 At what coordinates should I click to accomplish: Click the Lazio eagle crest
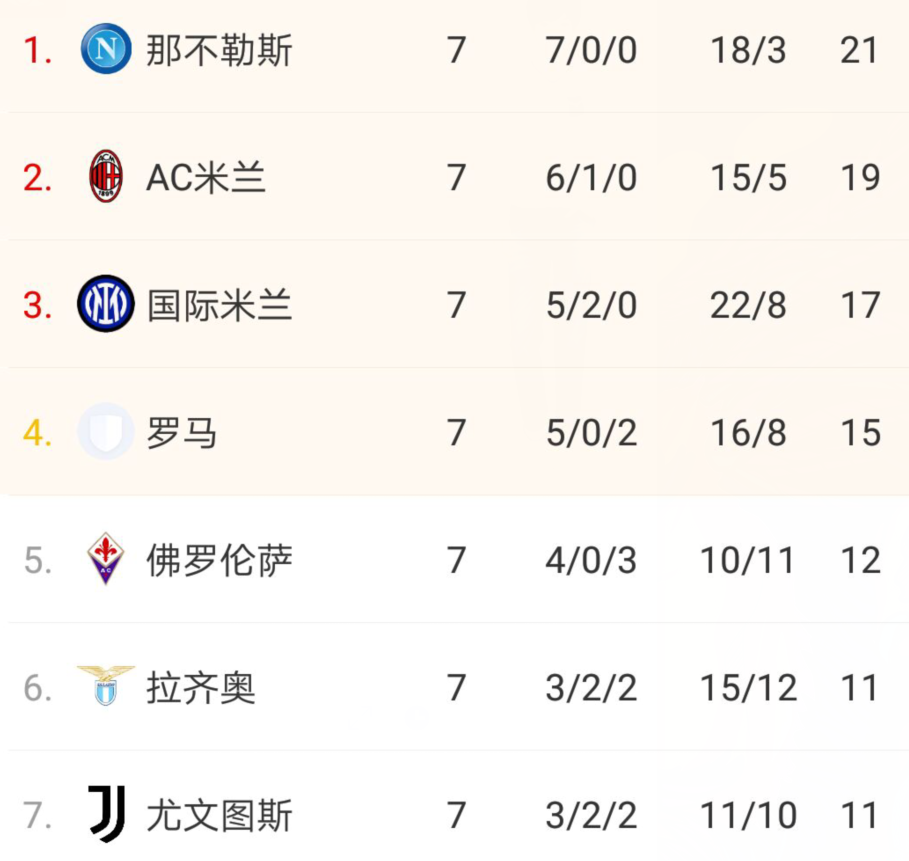coord(106,686)
